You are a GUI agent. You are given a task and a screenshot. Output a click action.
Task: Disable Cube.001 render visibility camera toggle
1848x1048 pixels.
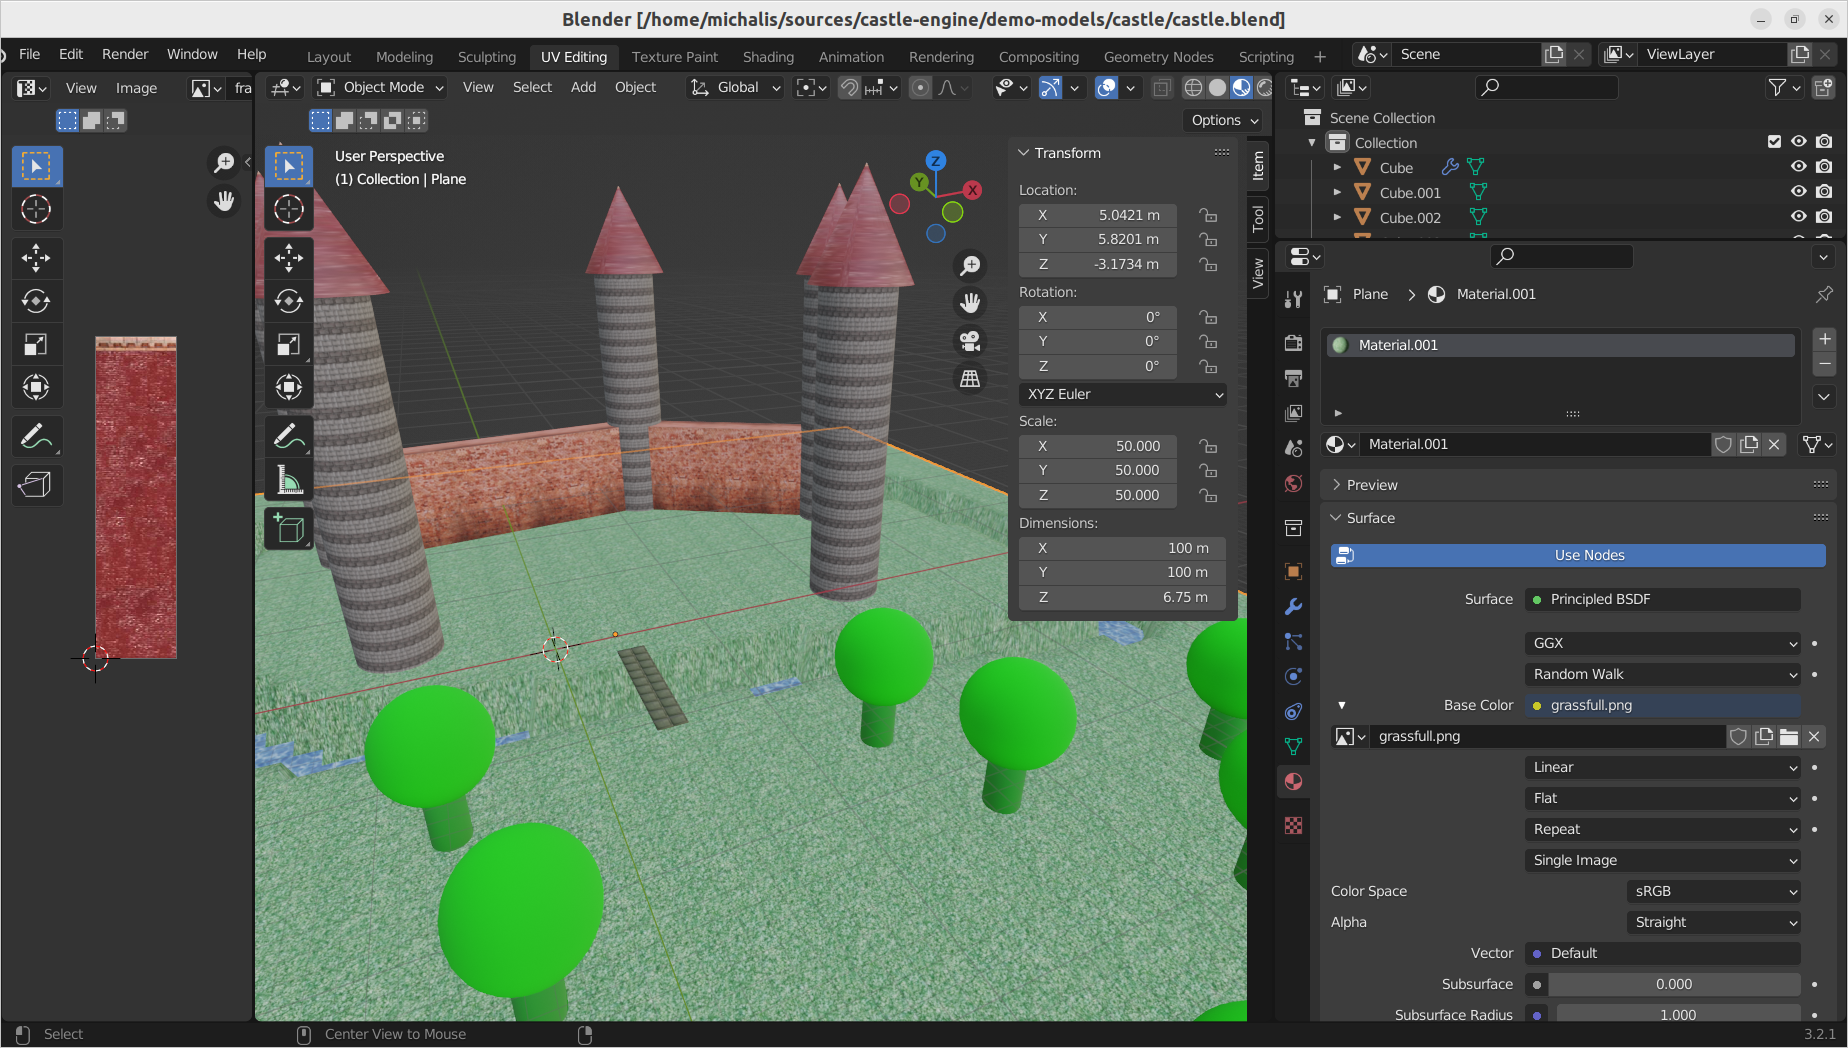click(x=1824, y=192)
